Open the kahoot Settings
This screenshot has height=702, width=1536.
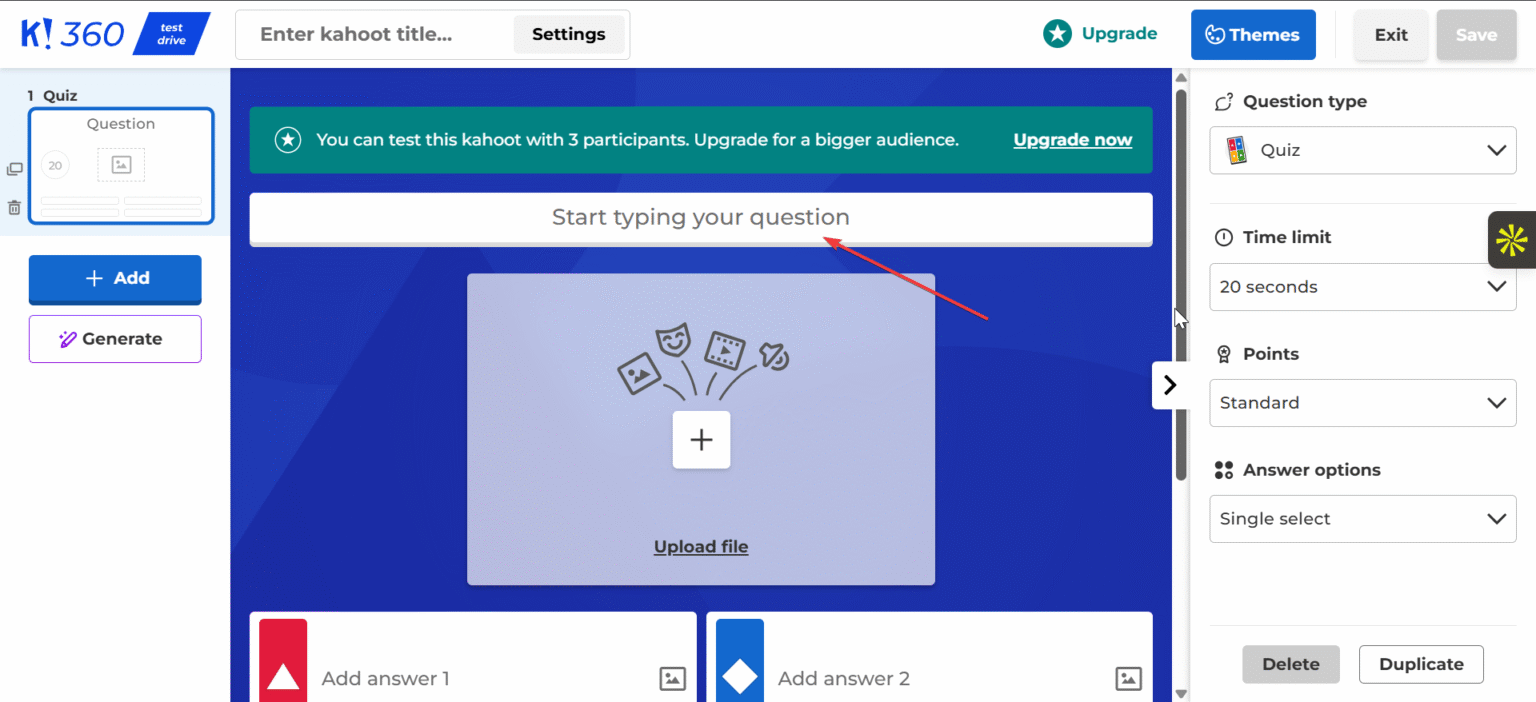[x=568, y=34]
